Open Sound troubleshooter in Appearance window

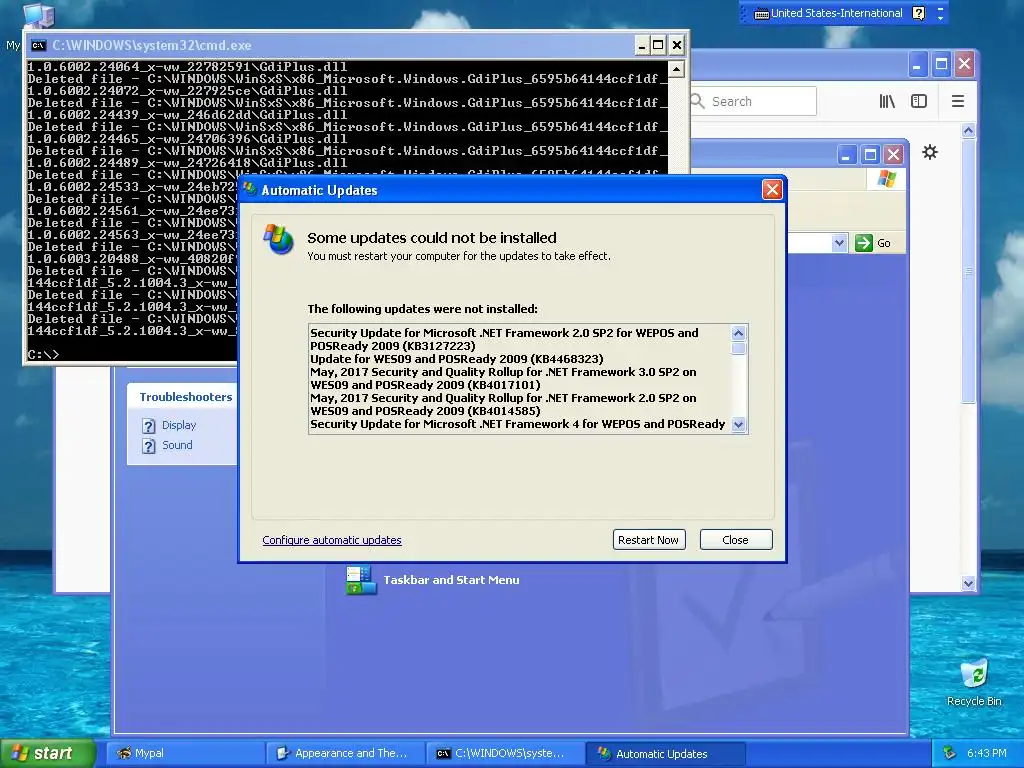(177, 445)
